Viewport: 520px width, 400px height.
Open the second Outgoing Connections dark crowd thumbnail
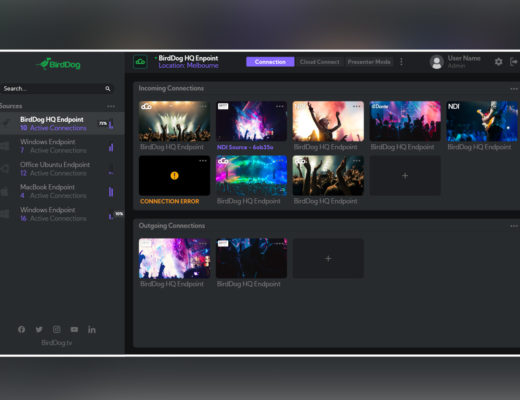click(x=251, y=258)
